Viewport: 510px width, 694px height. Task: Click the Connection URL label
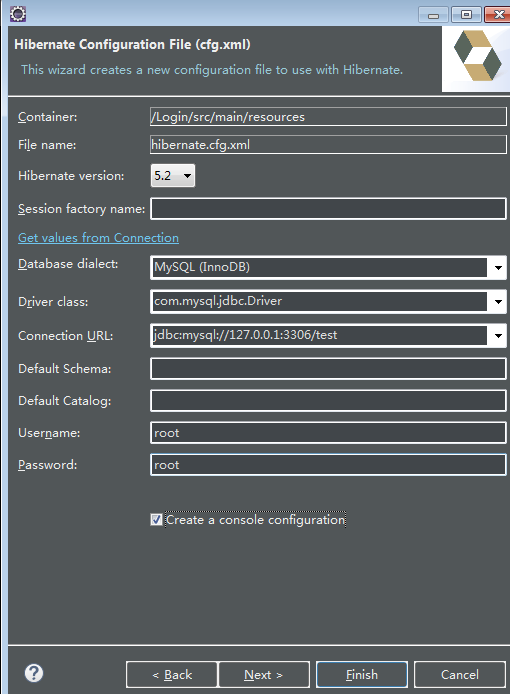[66, 336]
